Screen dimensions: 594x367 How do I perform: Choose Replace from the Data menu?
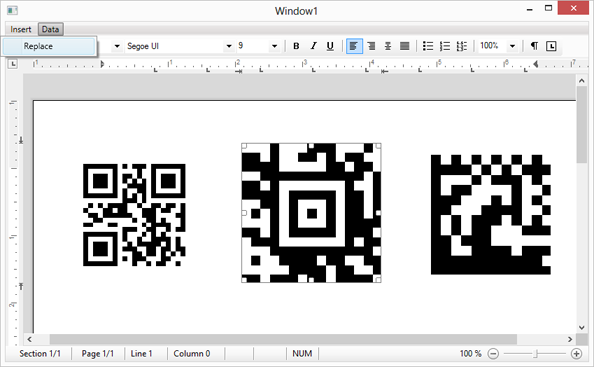click(x=48, y=46)
